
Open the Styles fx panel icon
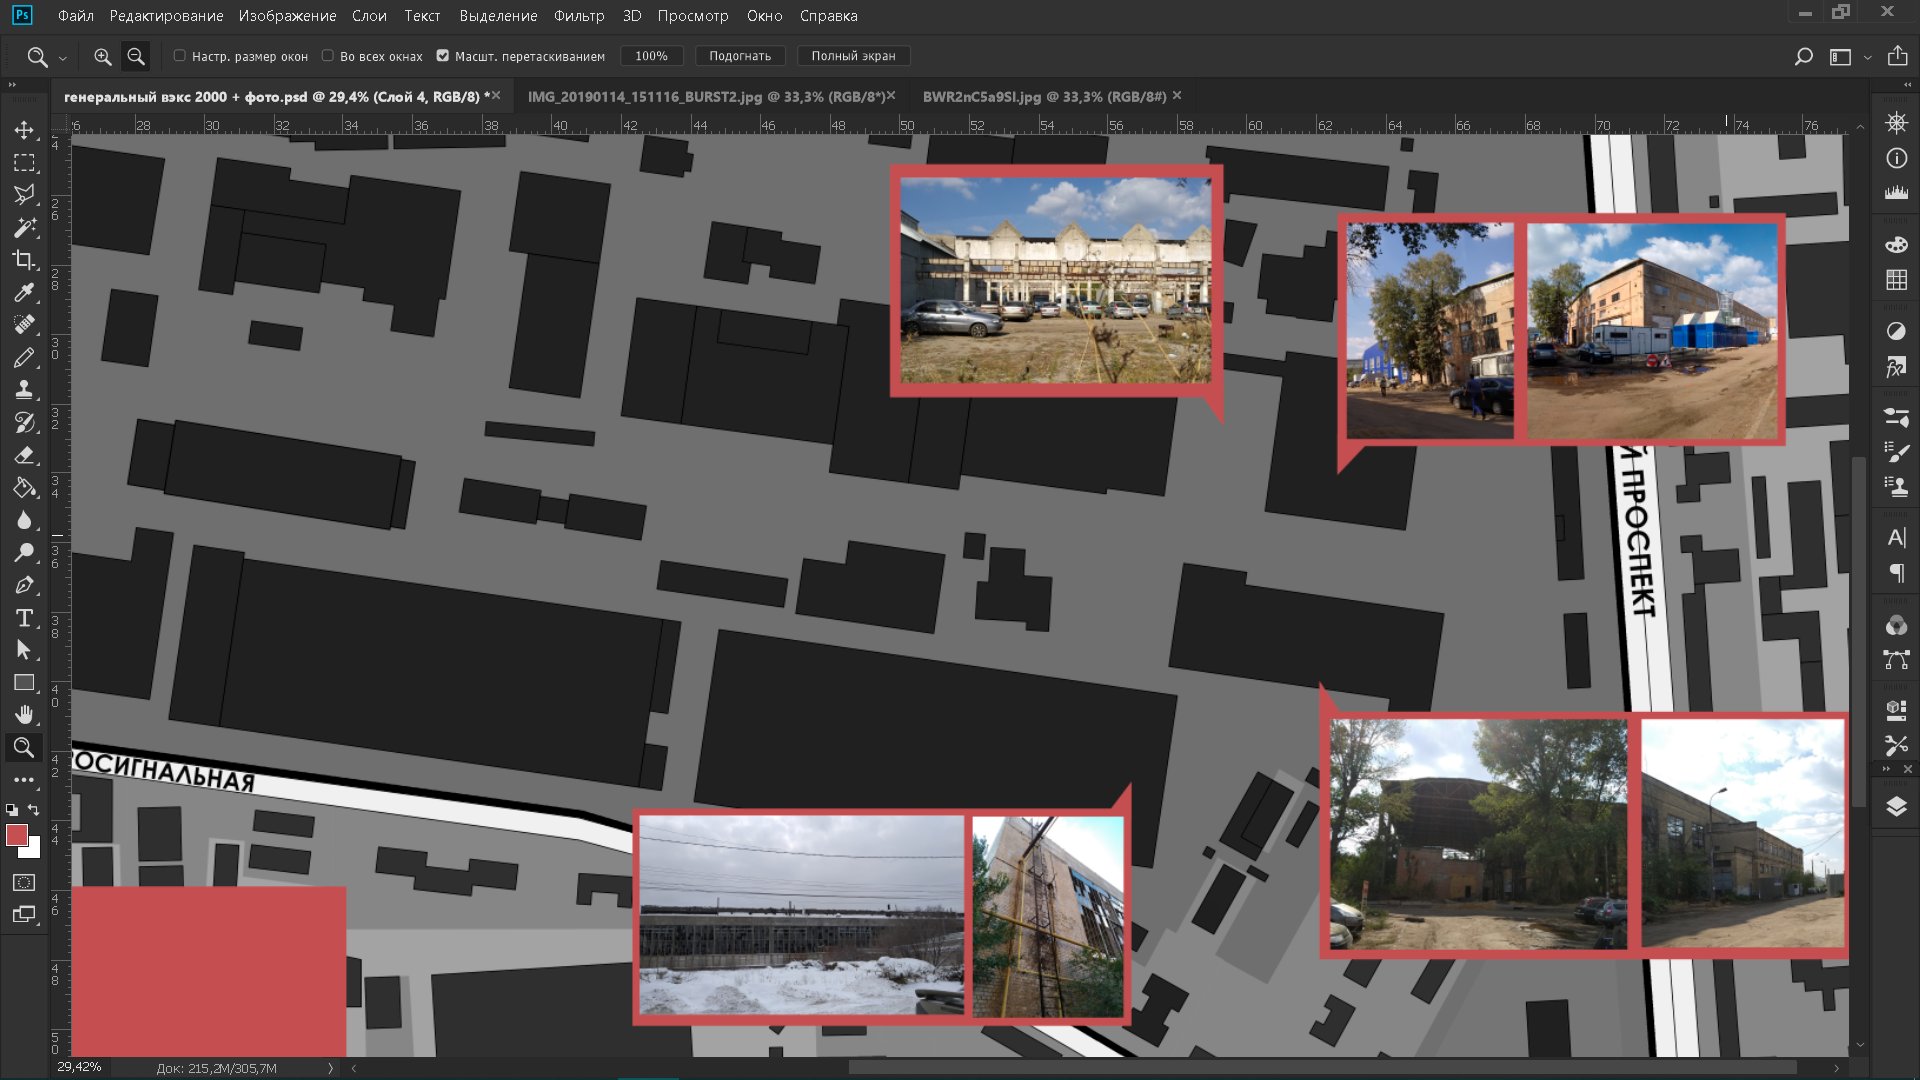point(1896,366)
